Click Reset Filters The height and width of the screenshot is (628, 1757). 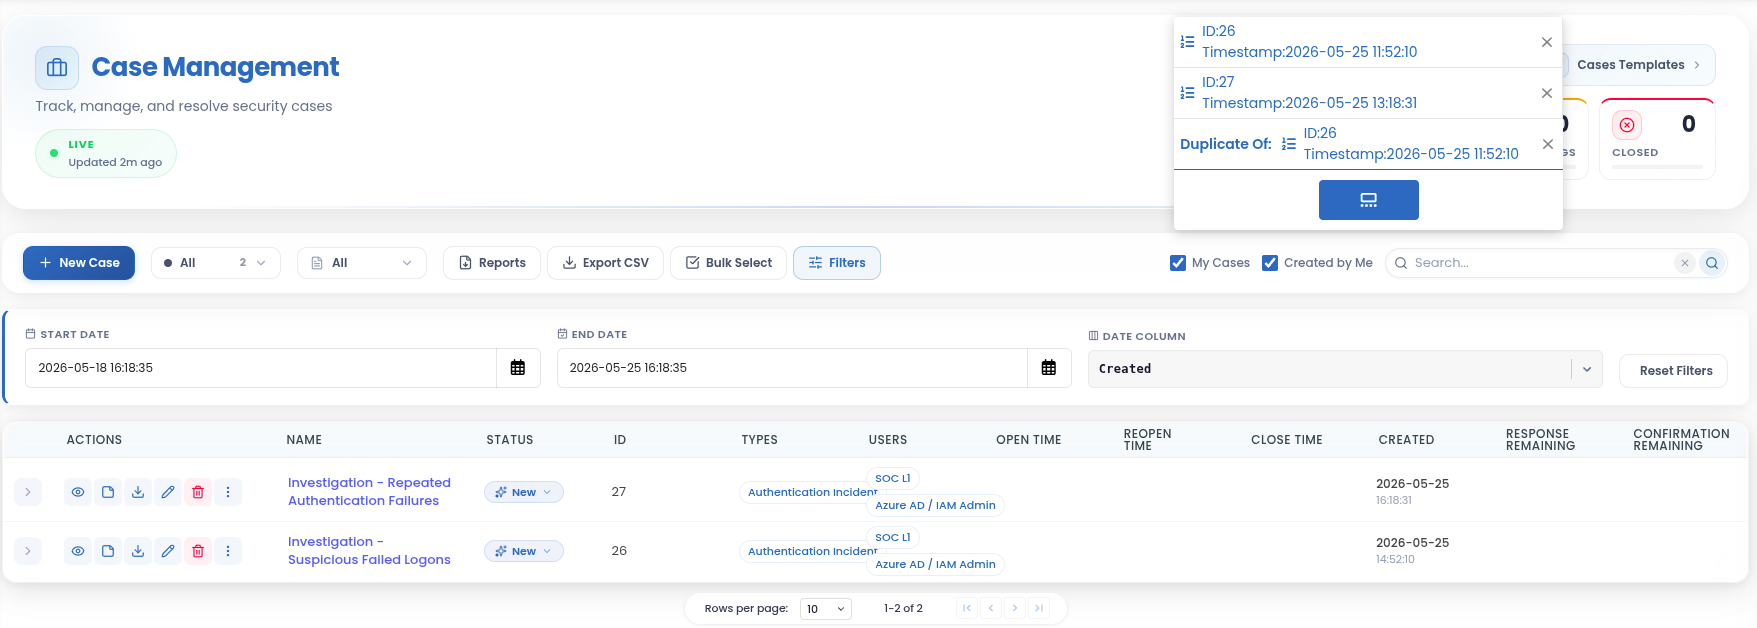point(1675,370)
